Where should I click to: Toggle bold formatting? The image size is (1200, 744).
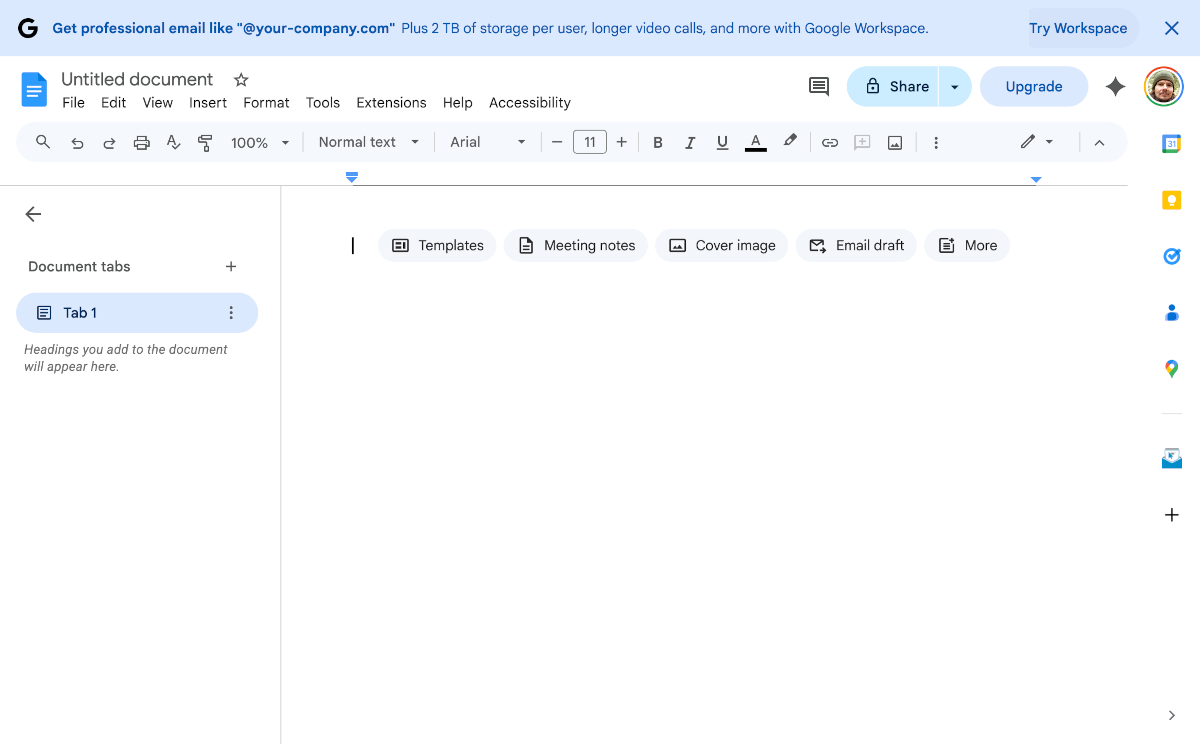[x=657, y=143]
